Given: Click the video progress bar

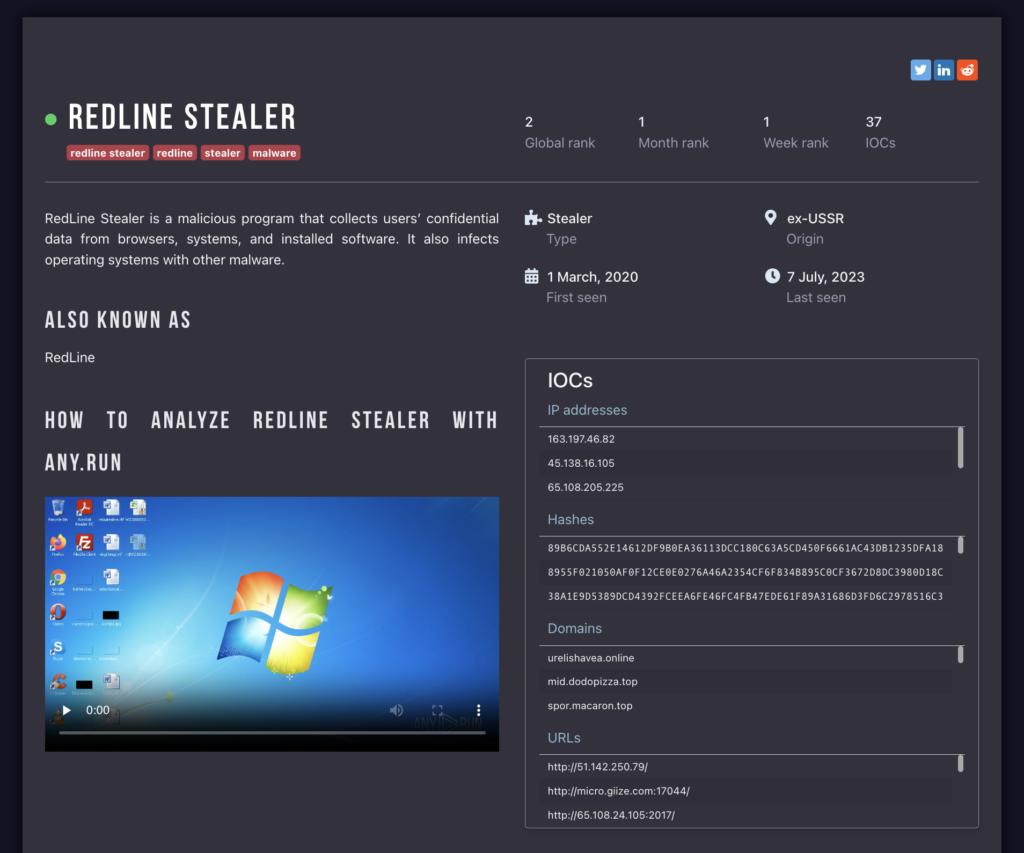Looking at the screenshot, I should click(x=272, y=733).
